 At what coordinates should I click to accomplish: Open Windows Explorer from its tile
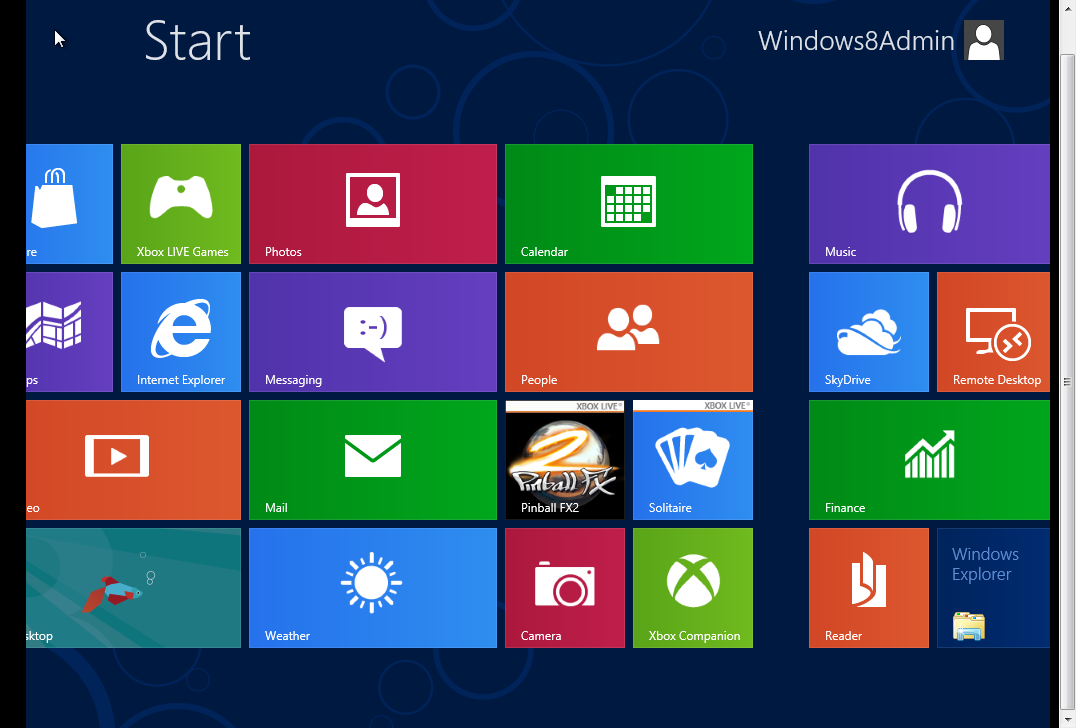993,588
